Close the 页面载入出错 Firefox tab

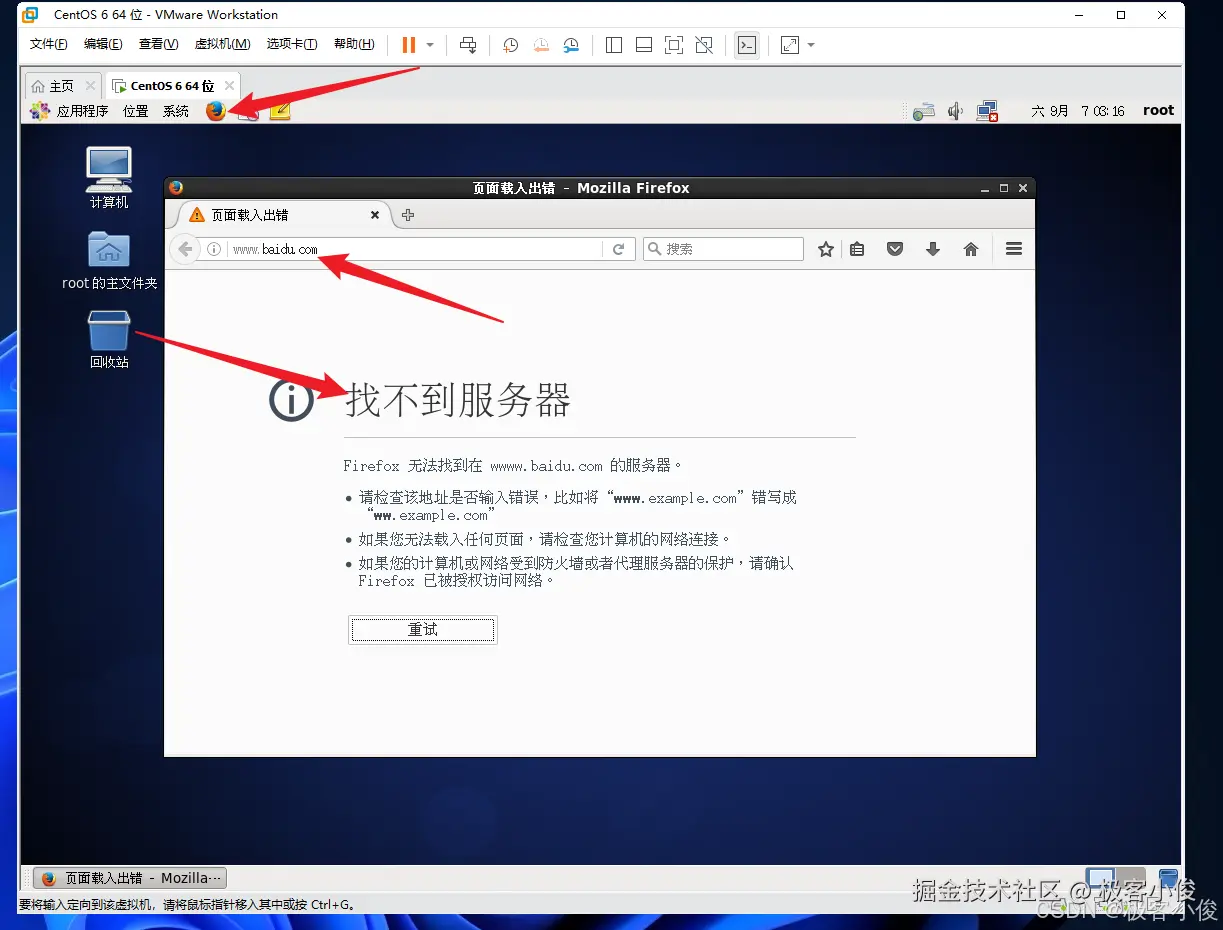tap(375, 215)
